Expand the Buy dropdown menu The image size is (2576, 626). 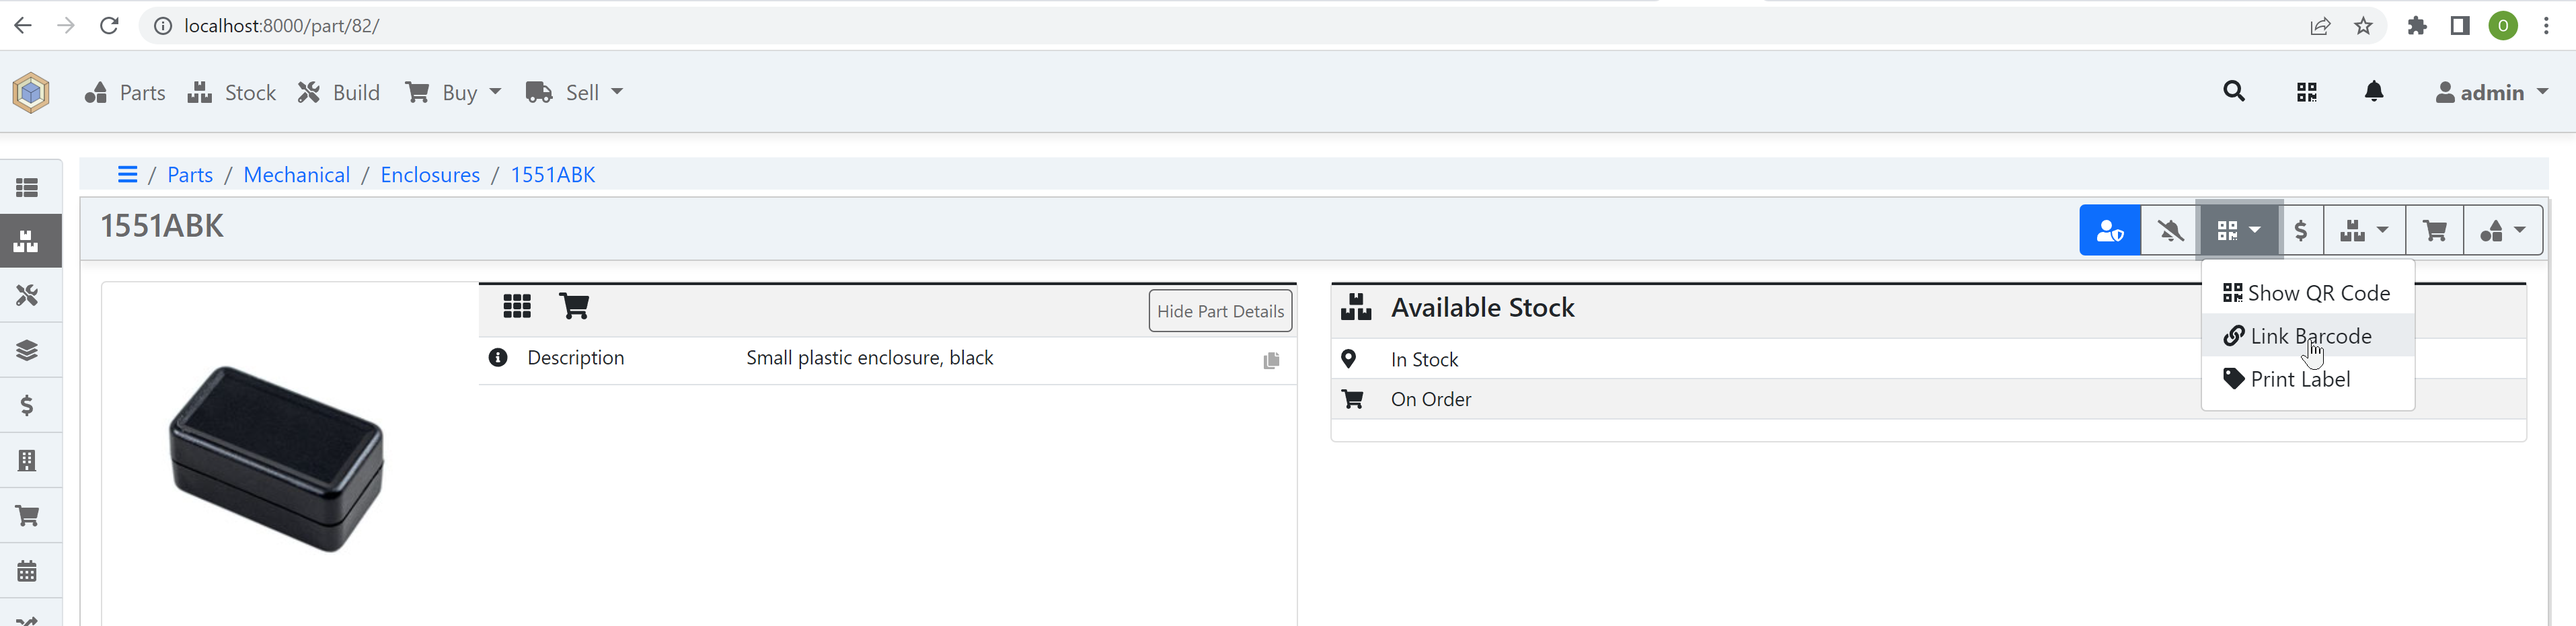(453, 93)
